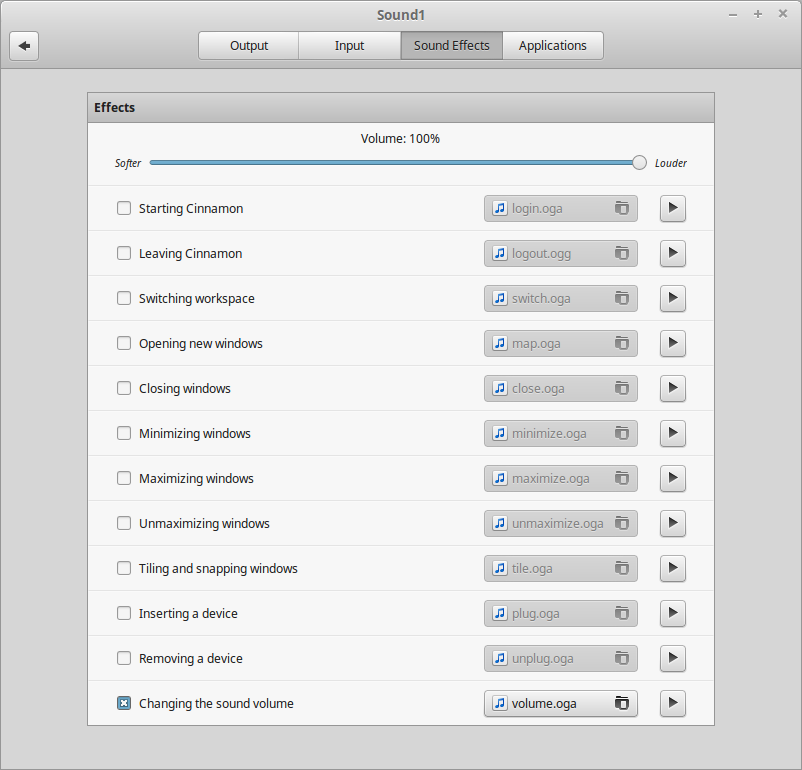Enable the Switching workspace sound
Screen dimensions: 802x770
[x=124, y=298]
